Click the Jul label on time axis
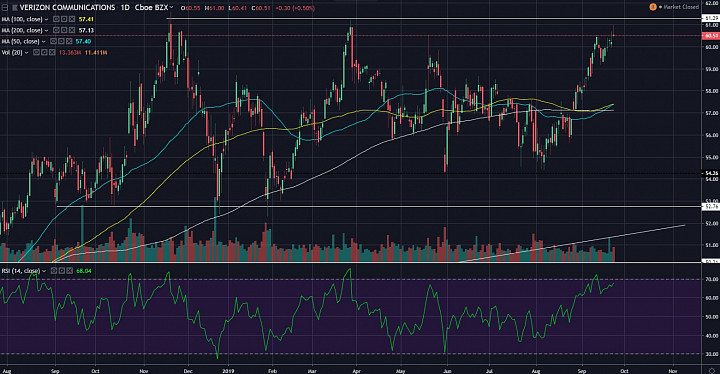The width and height of the screenshot is (720, 374). tap(489, 370)
